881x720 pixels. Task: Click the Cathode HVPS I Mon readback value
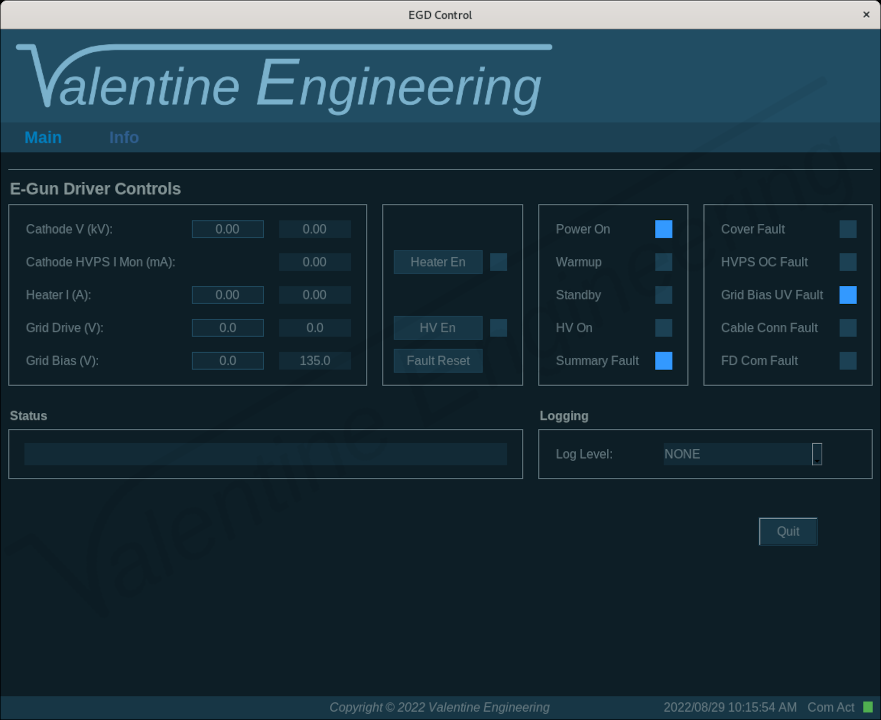click(315, 262)
